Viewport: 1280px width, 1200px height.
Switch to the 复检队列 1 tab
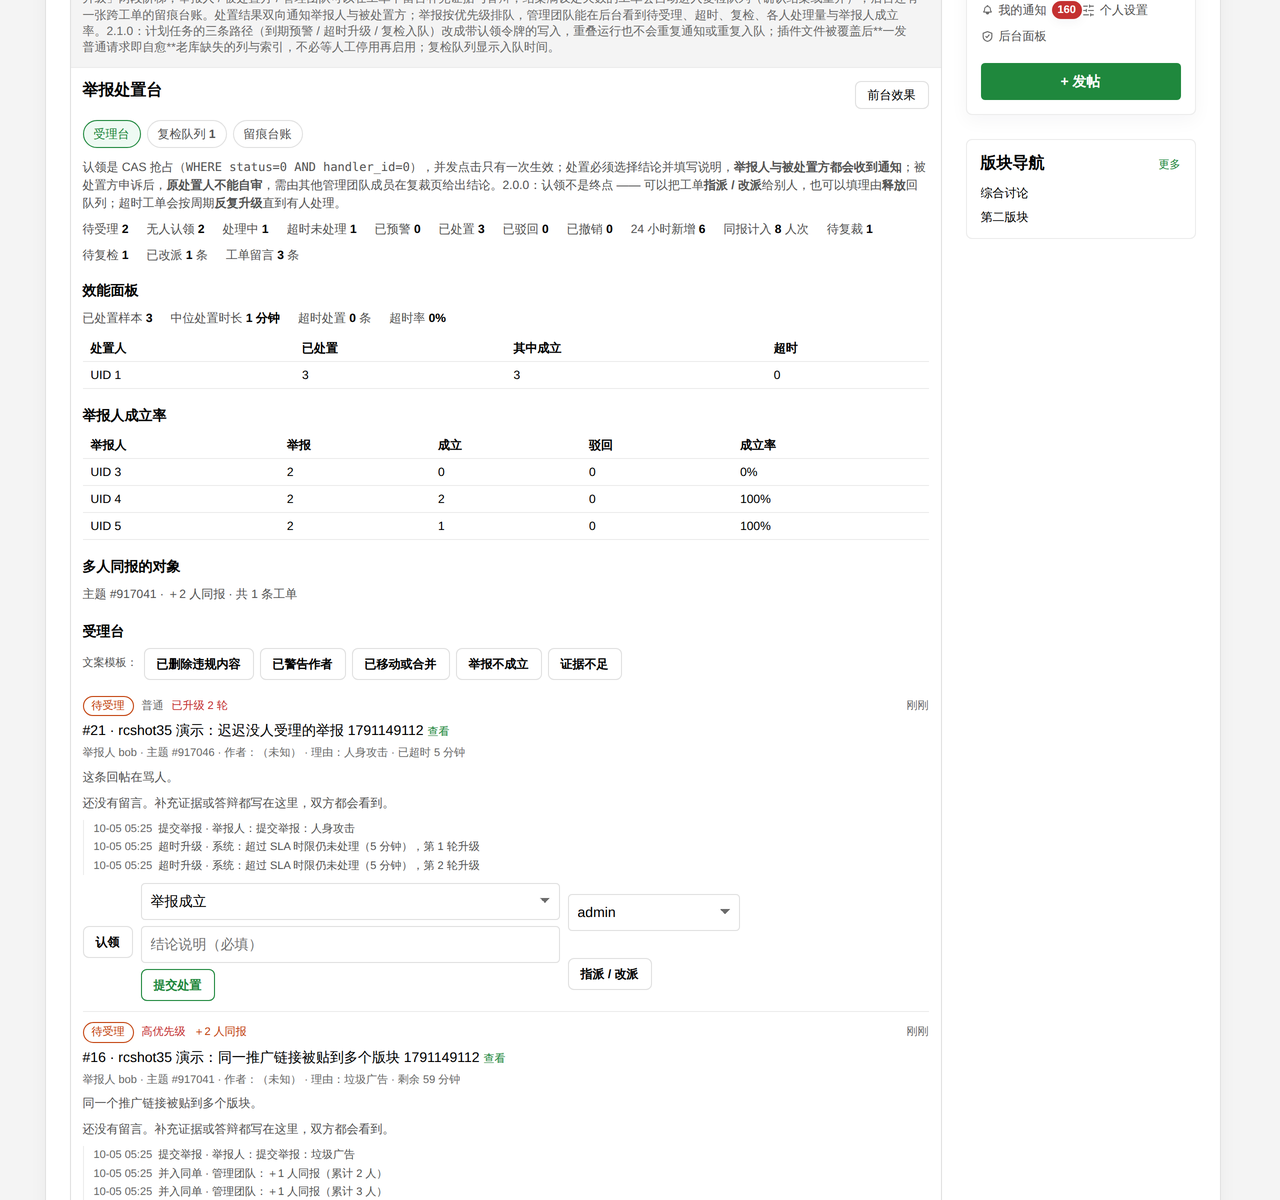pyautogui.click(x=186, y=134)
